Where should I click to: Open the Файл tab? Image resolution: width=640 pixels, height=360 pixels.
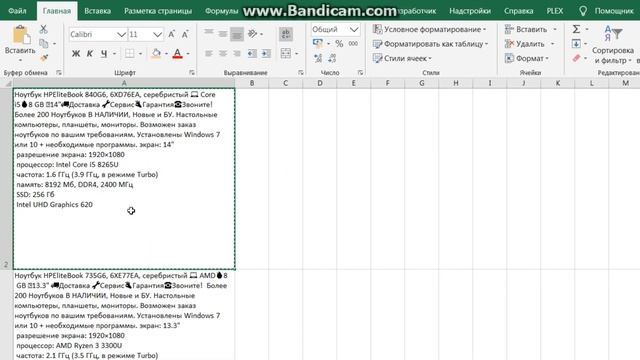point(18,11)
